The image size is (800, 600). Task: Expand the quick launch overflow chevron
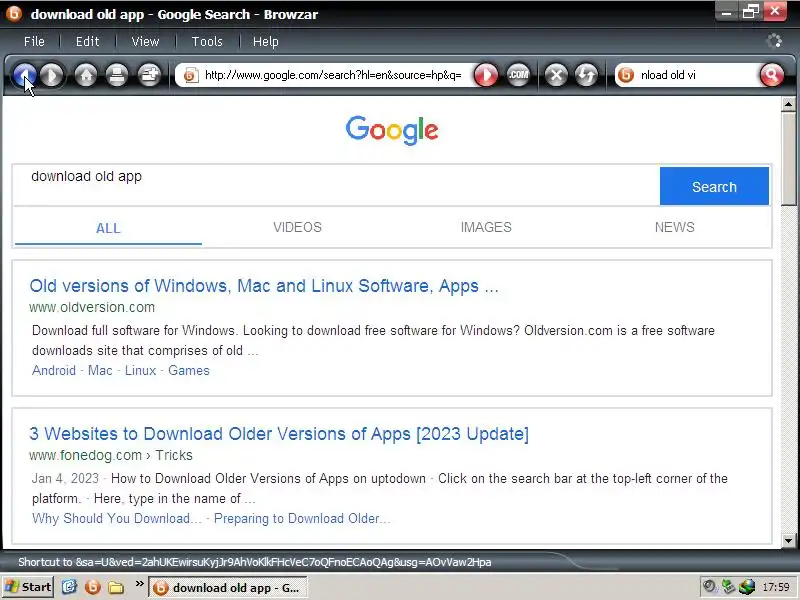pyautogui.click(x=139, y=583)
